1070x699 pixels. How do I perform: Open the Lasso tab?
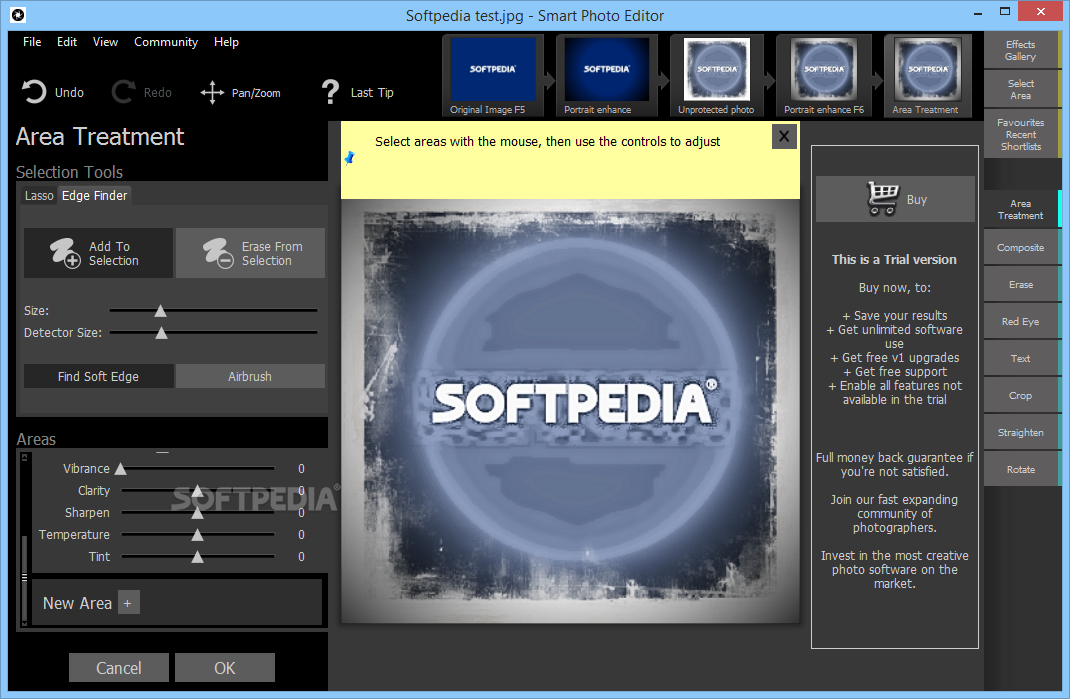[x=39, y=196]
